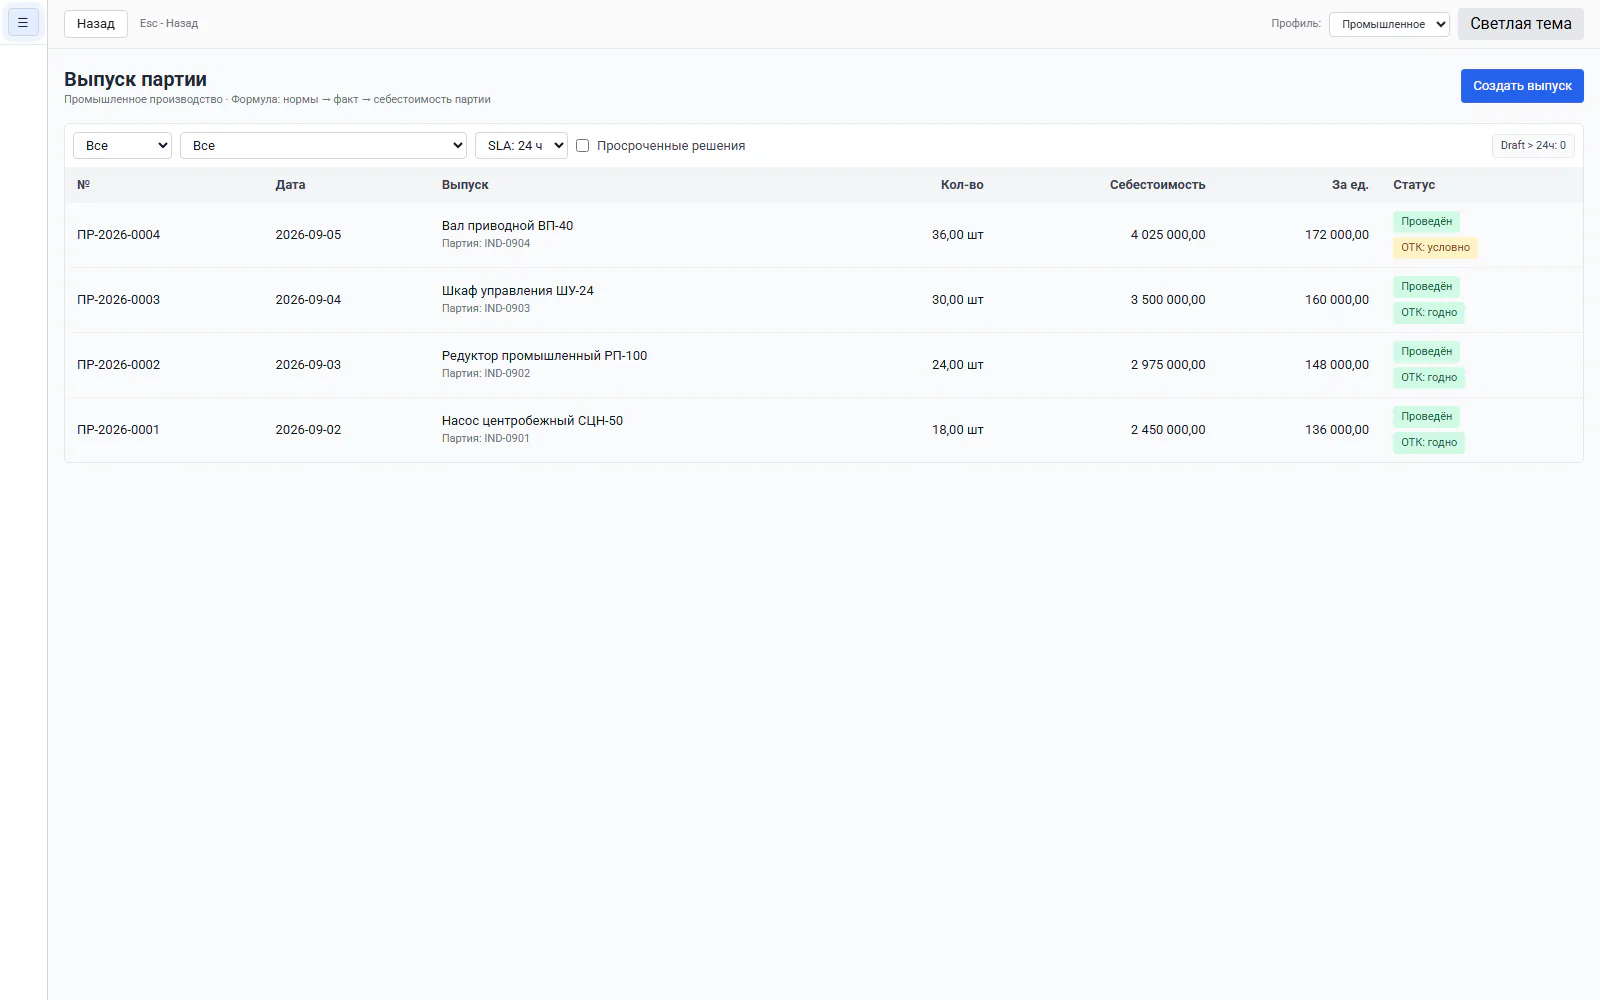Open Редуктор промышленный РП-100 entry

tap(544, 356)
